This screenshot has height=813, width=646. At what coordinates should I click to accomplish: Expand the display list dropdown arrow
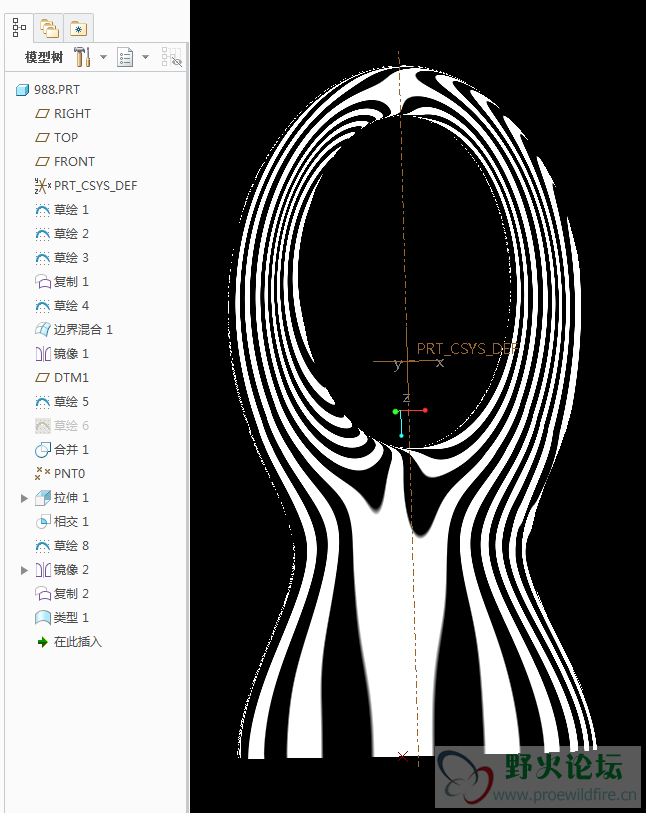coord(146,57)
